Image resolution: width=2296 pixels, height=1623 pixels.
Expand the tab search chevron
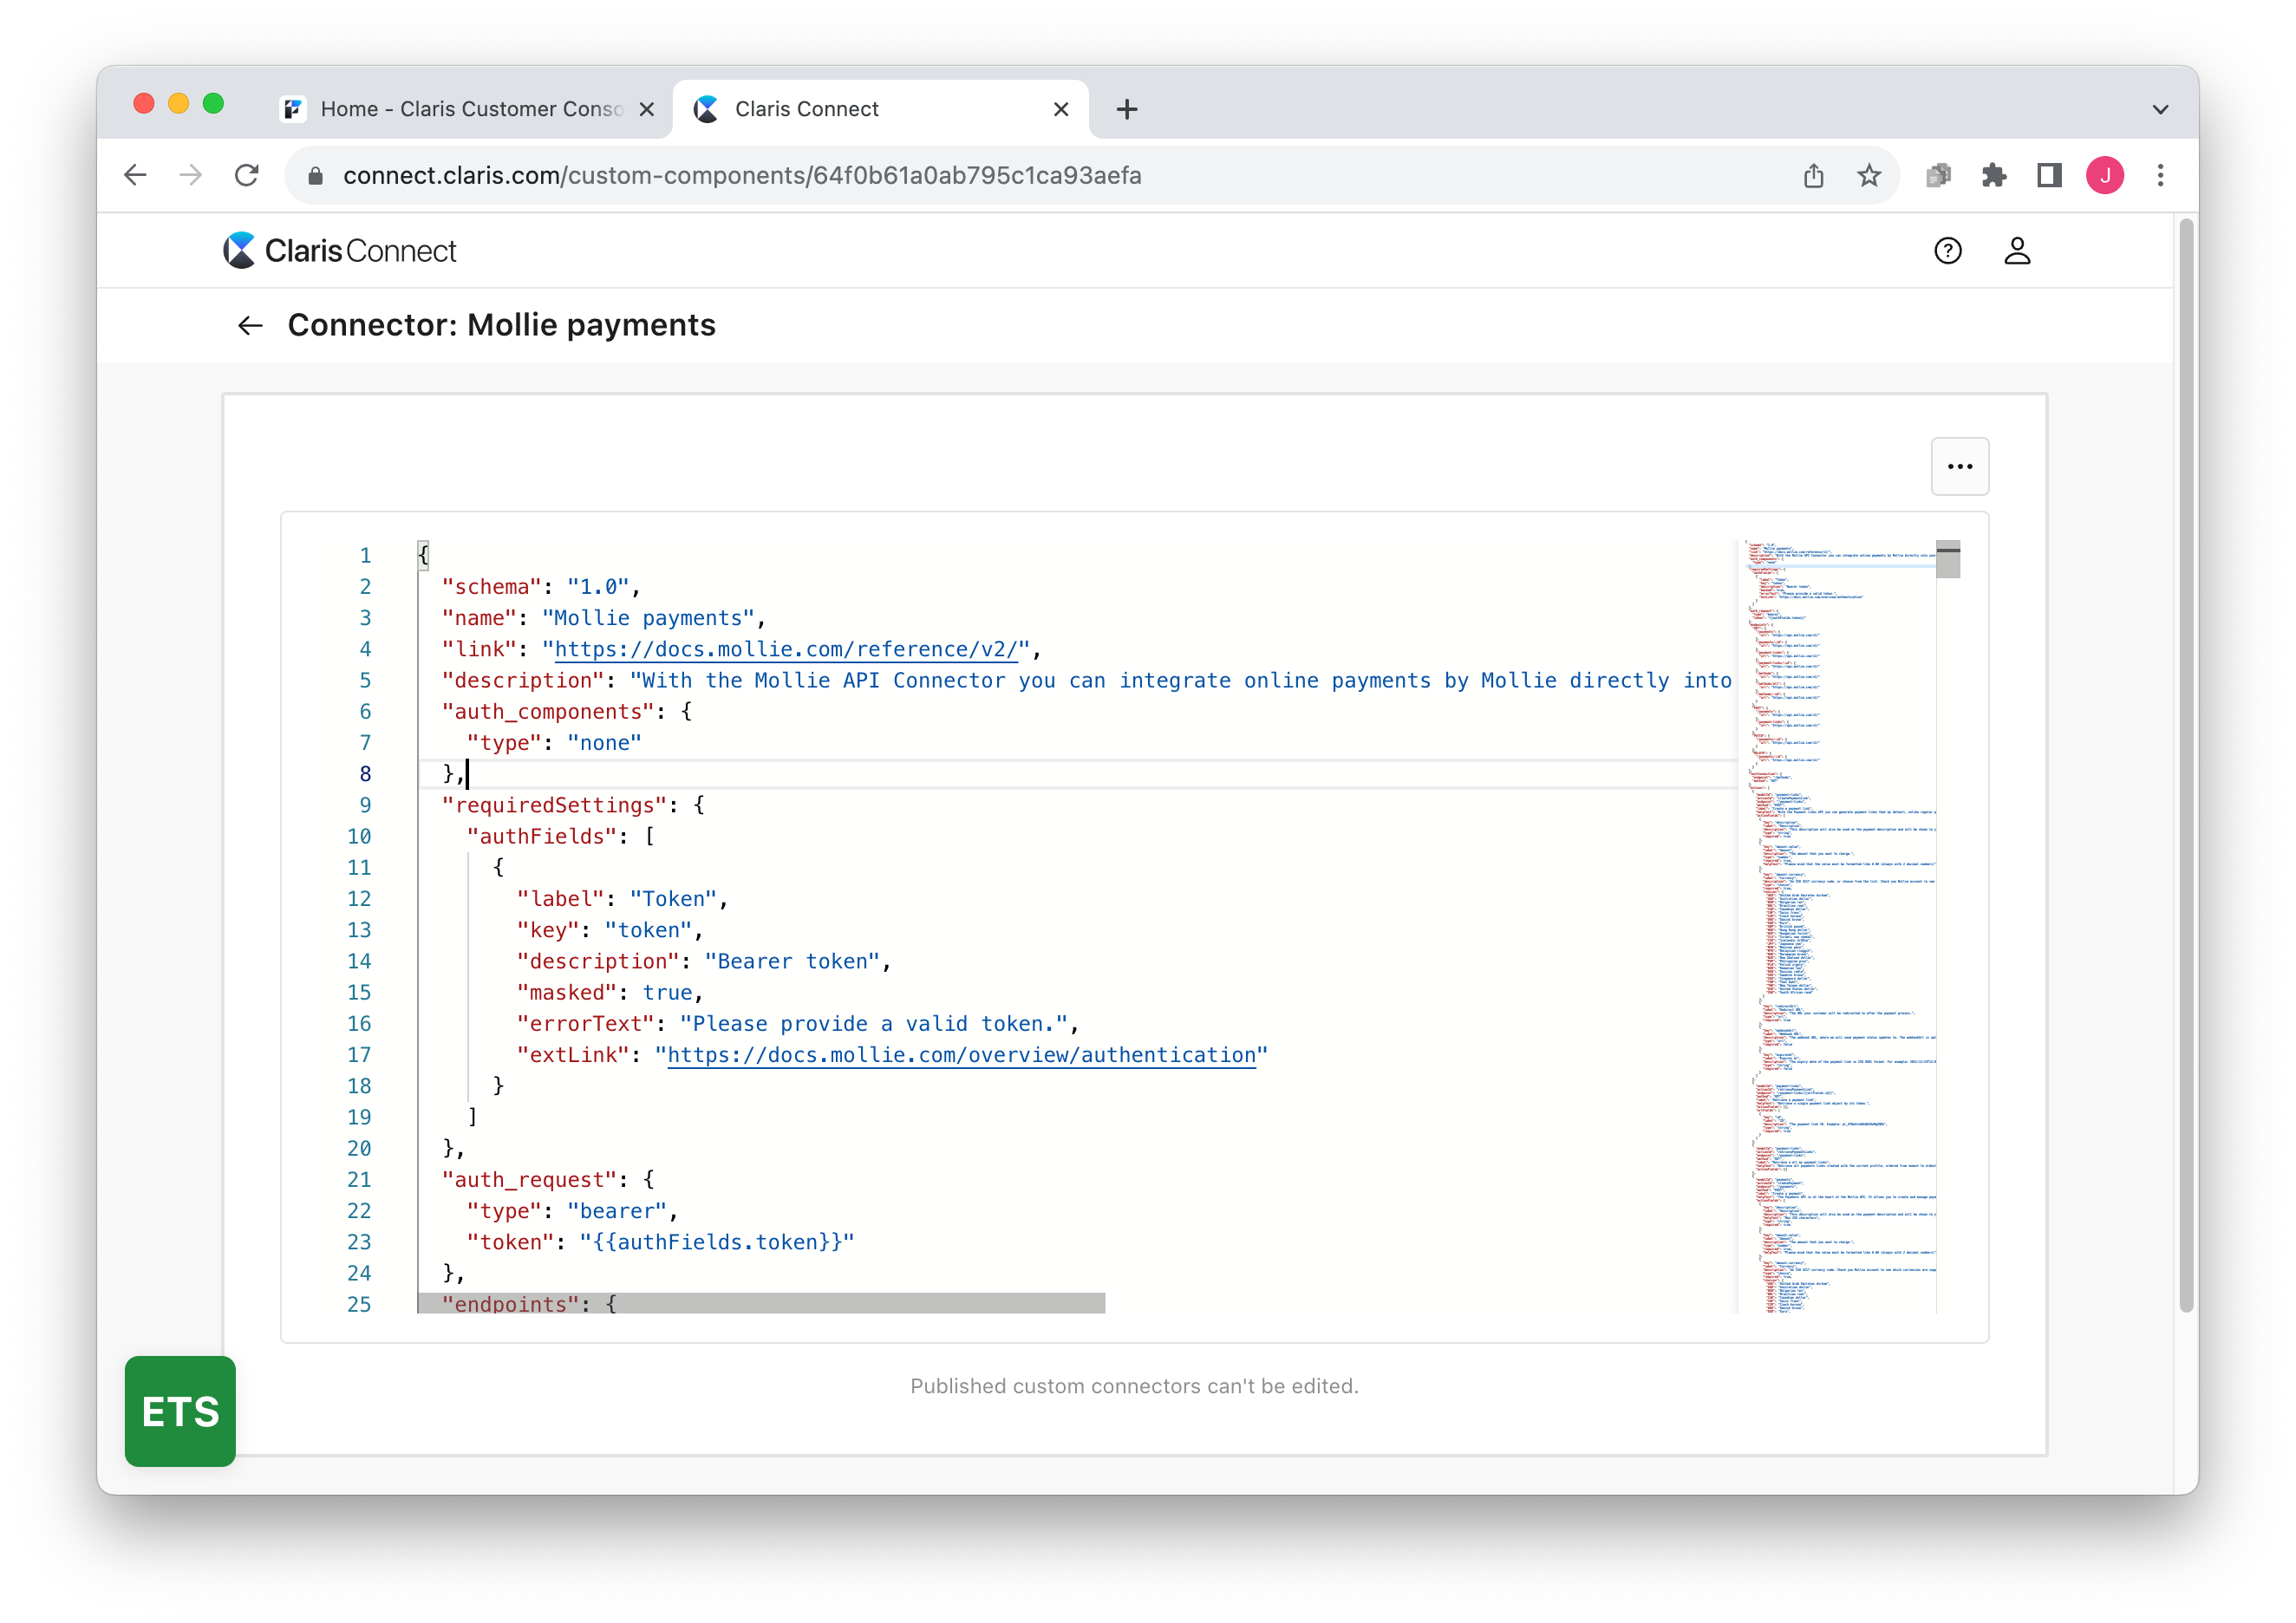click(x=2160, y=110)
